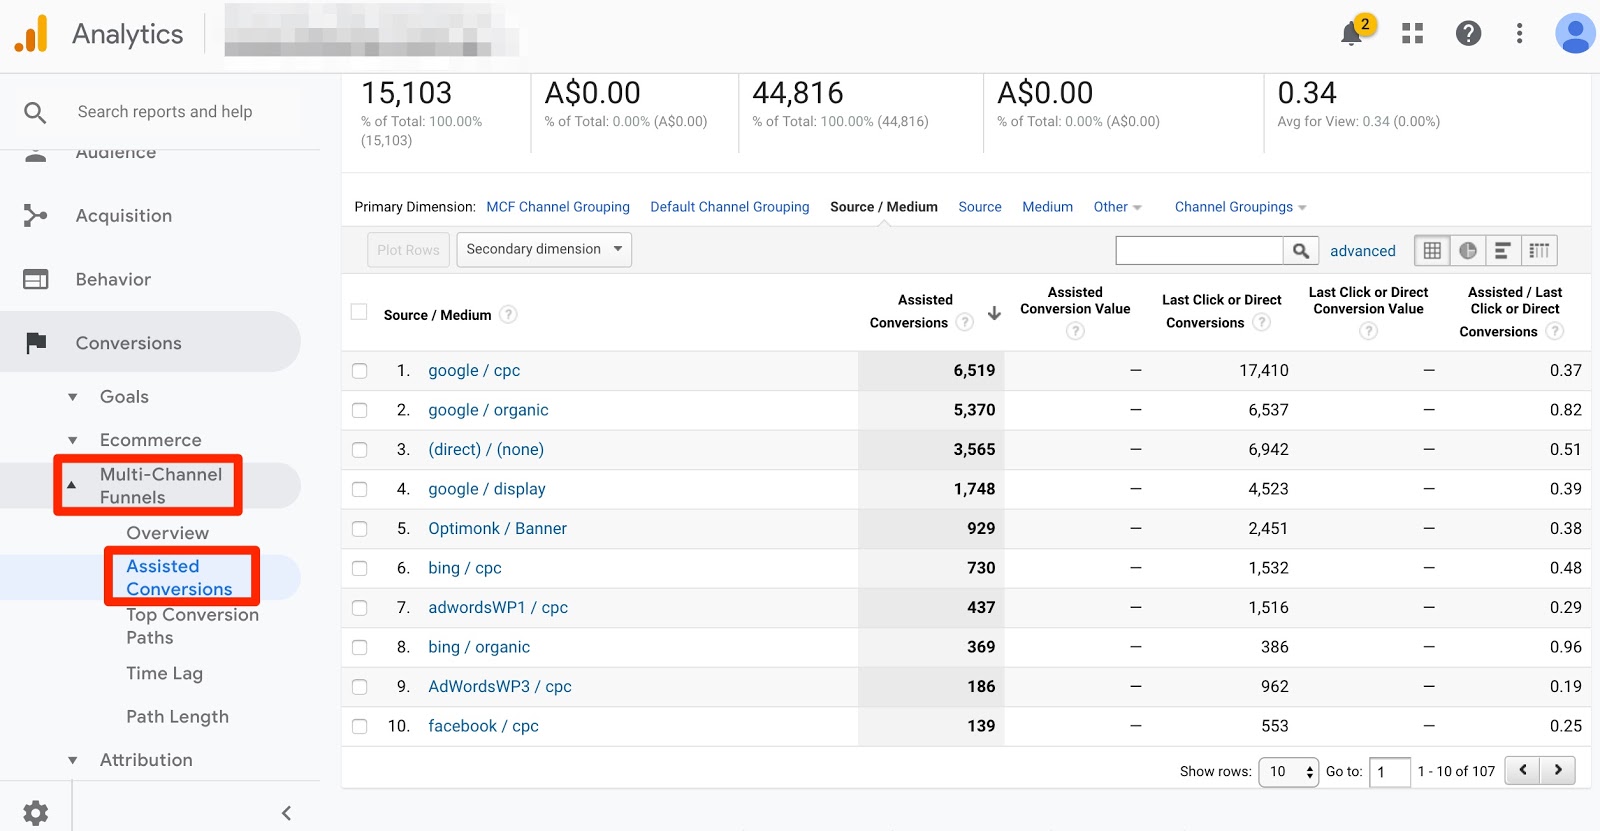Viewport: 1600px width, 831px height.
Task: Check the adwordsWP1 / cpc row
Action: (x=359, y=608)
